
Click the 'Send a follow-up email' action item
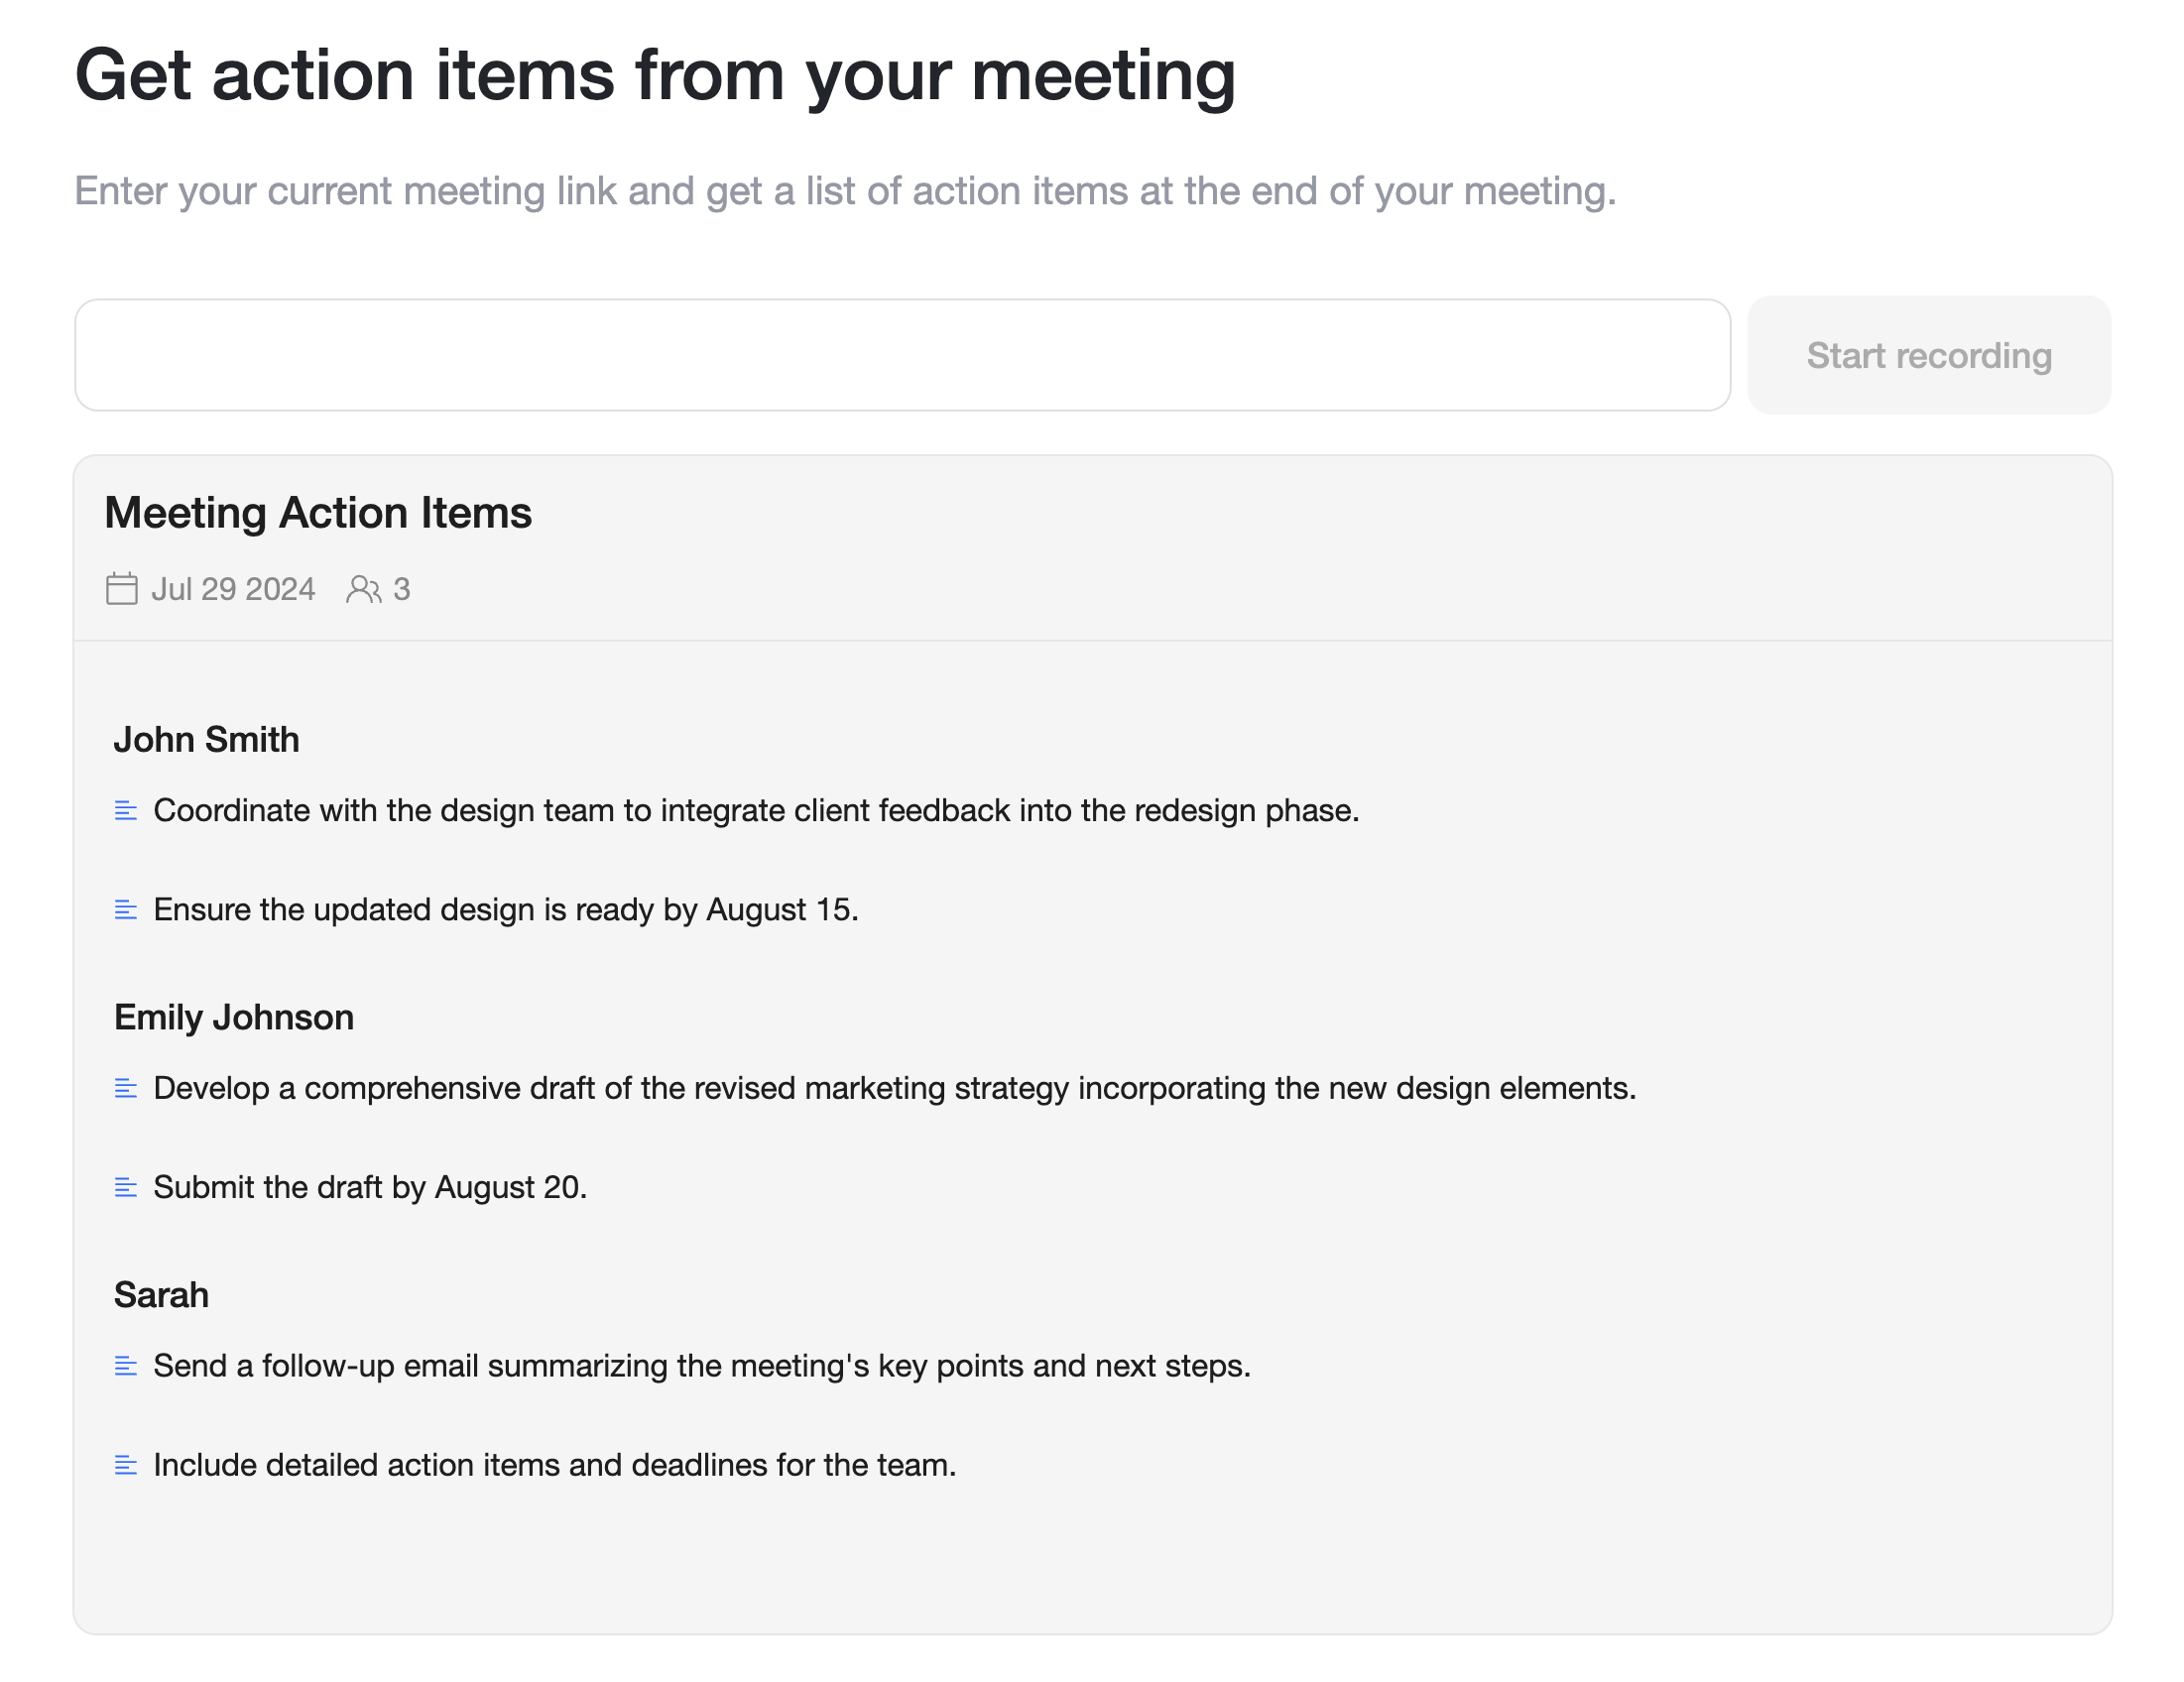pyautogui.click(x=702, y=1365)
